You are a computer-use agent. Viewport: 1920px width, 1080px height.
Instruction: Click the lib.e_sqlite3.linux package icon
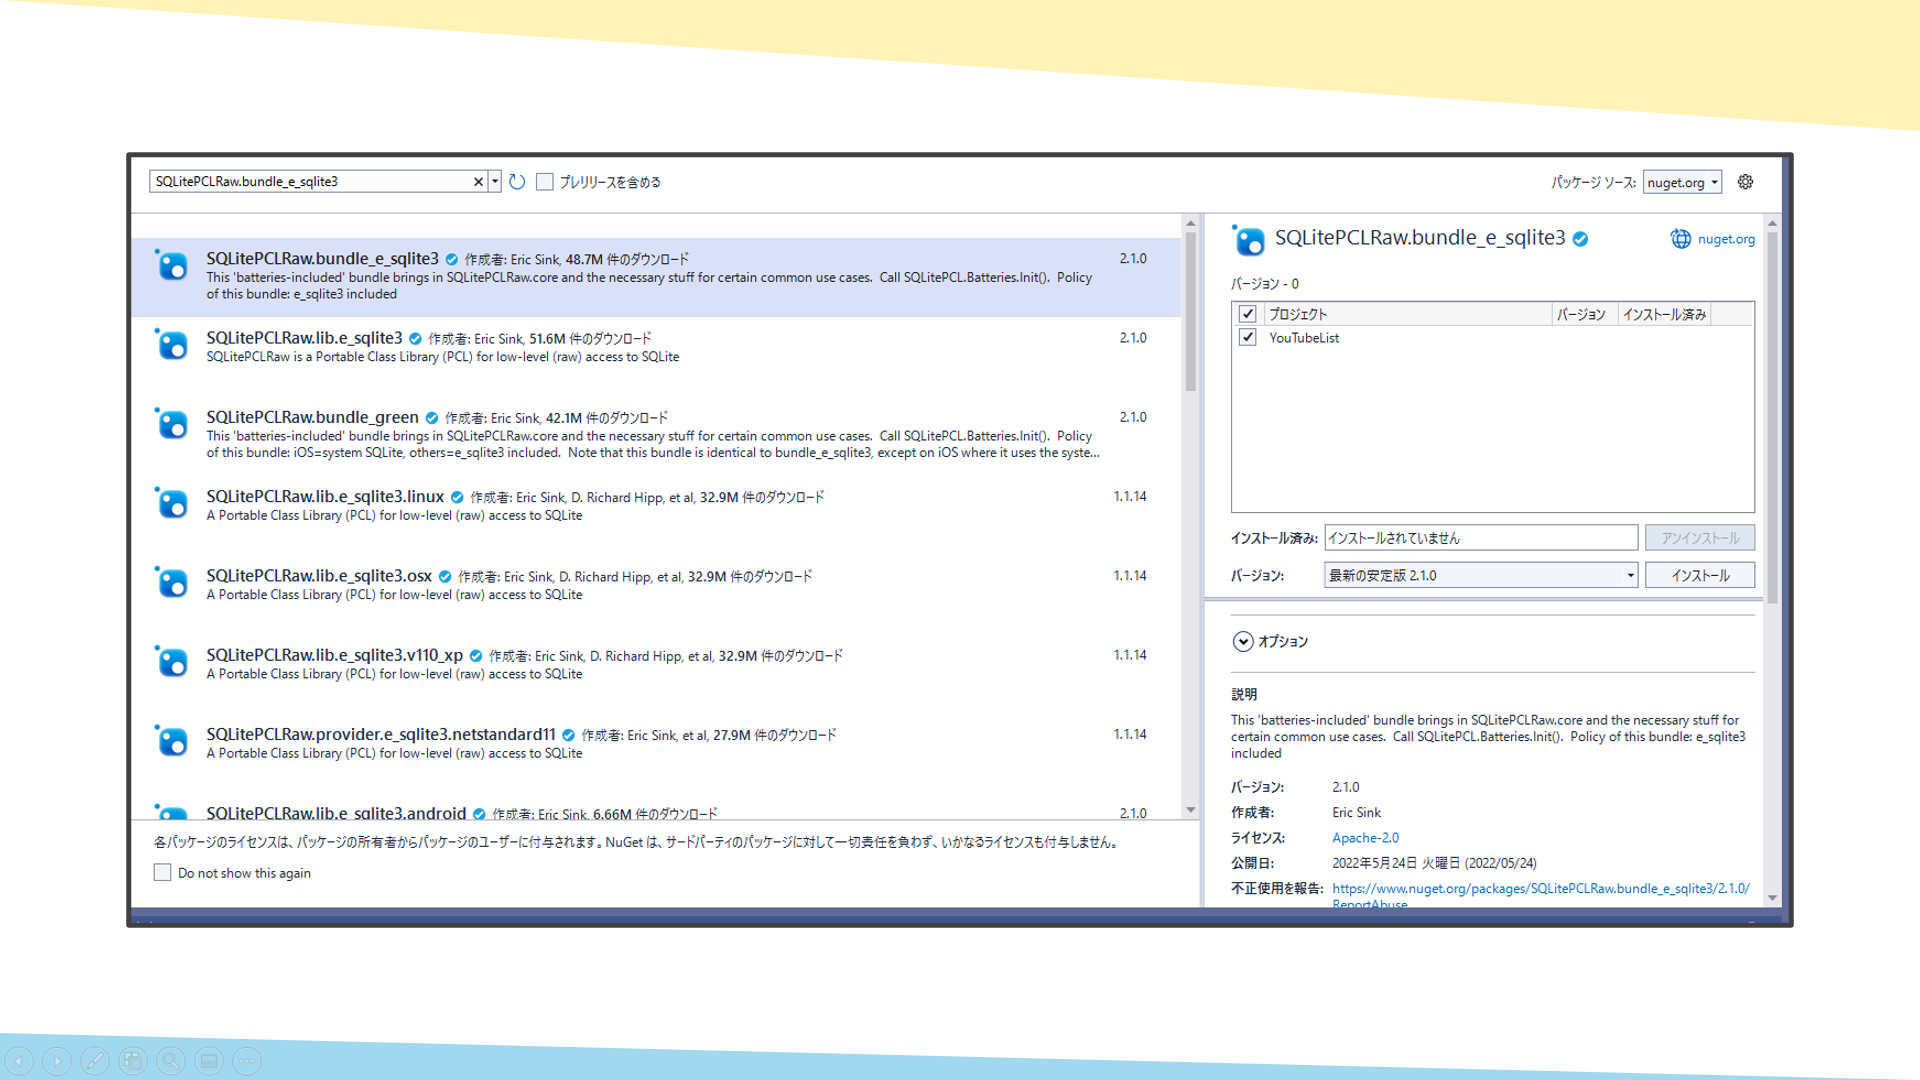[171, 503]
